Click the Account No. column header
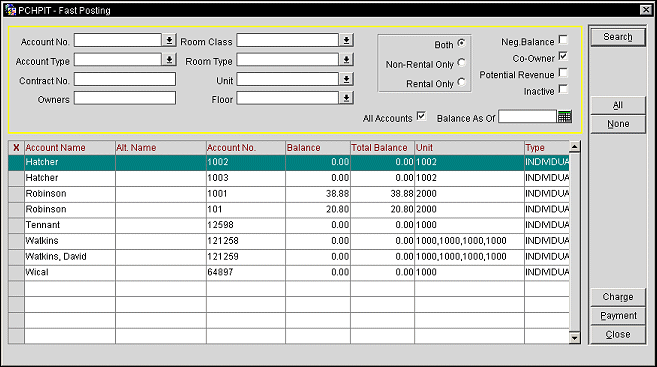Screen dimensions: 657x367 click(x=246, y=147)
